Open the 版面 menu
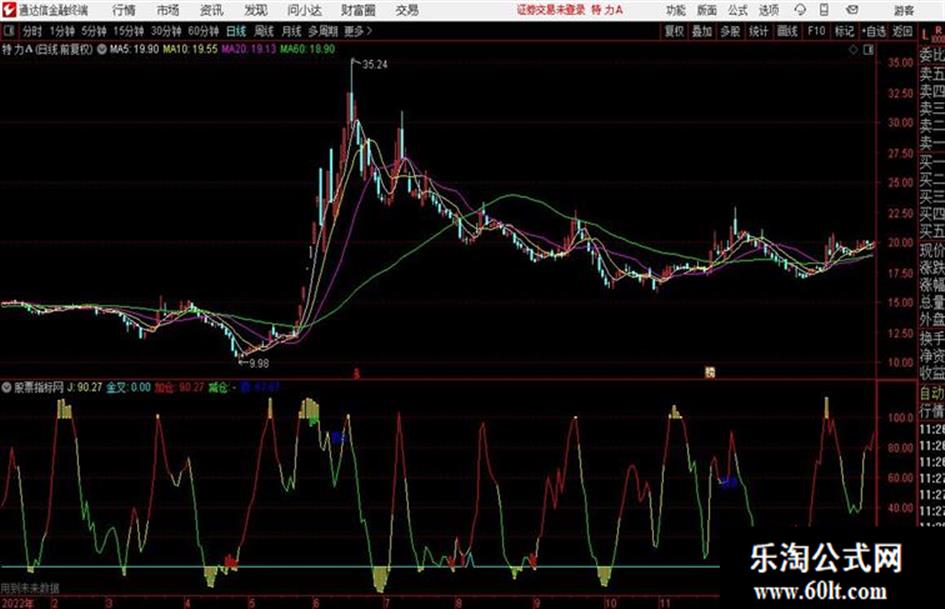Image resolution: width=945 pixels, height=609 pixels. (706, 10)
